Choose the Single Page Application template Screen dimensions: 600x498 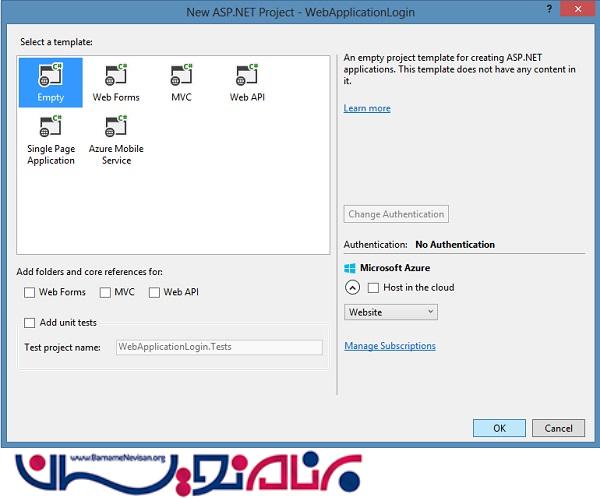(51, 140)
